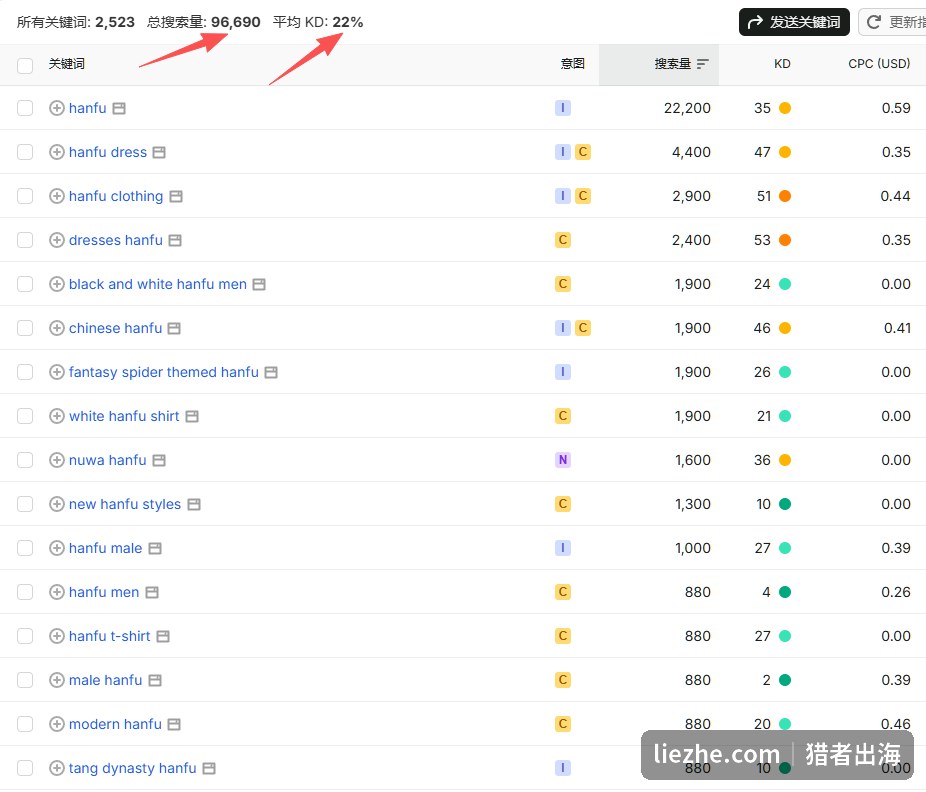Viewport: 926px width, 792px height.
Task: Check hanfu t-shirt row checkbox
Action: coord(25,636)
